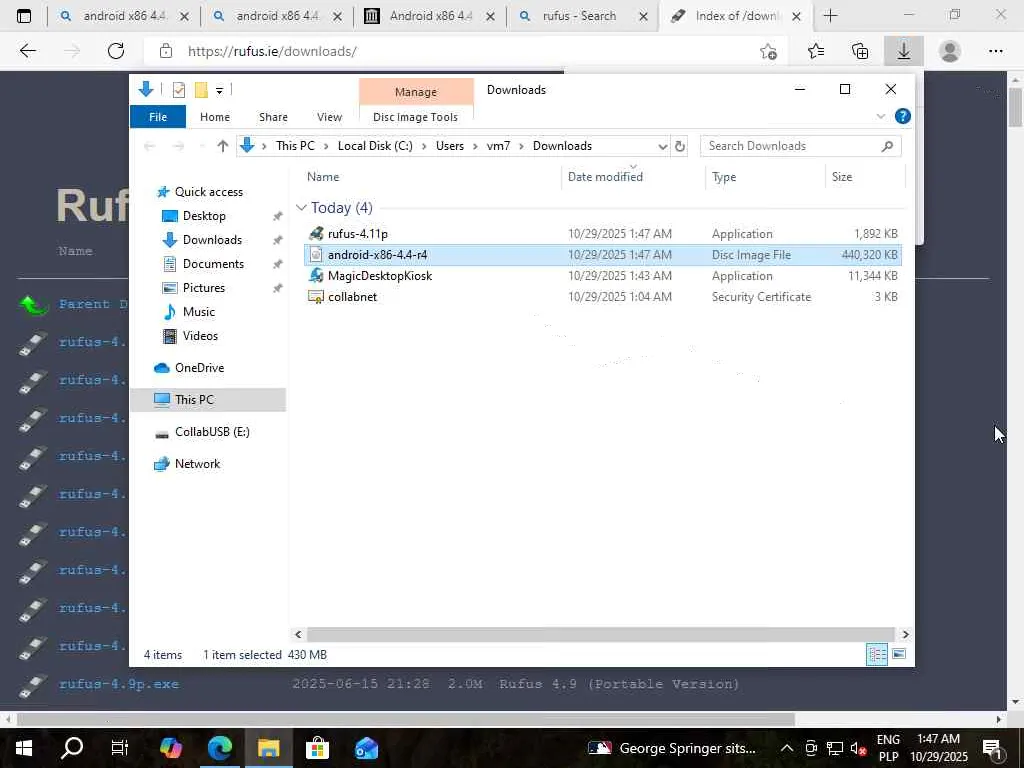Add this page to Edge favorites
1024x768 pixels.
[x=769, y=51]
